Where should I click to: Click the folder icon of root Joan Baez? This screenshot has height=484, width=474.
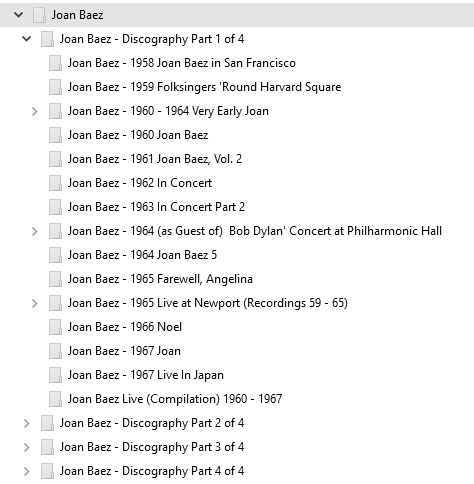click(39, 15)
